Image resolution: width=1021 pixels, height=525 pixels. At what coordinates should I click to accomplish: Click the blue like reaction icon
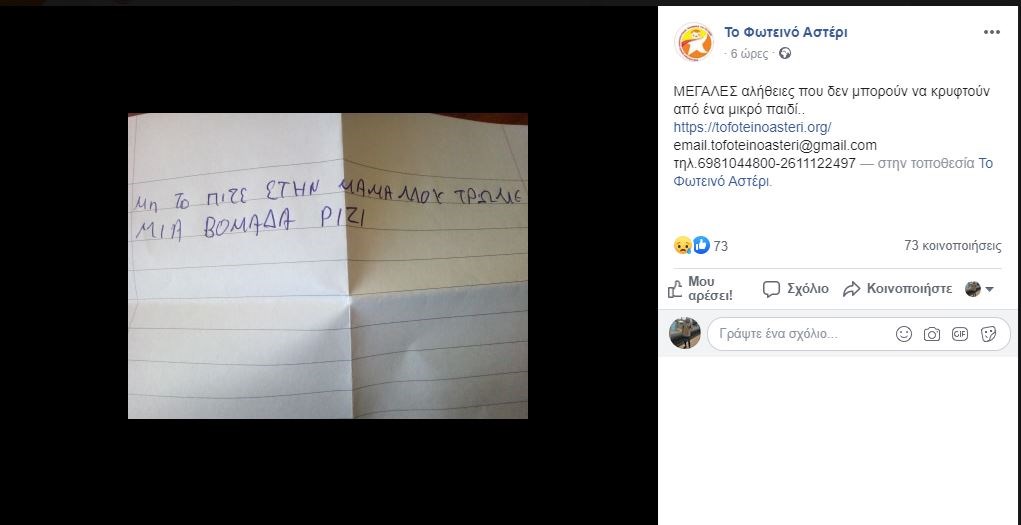pos(701,245)
